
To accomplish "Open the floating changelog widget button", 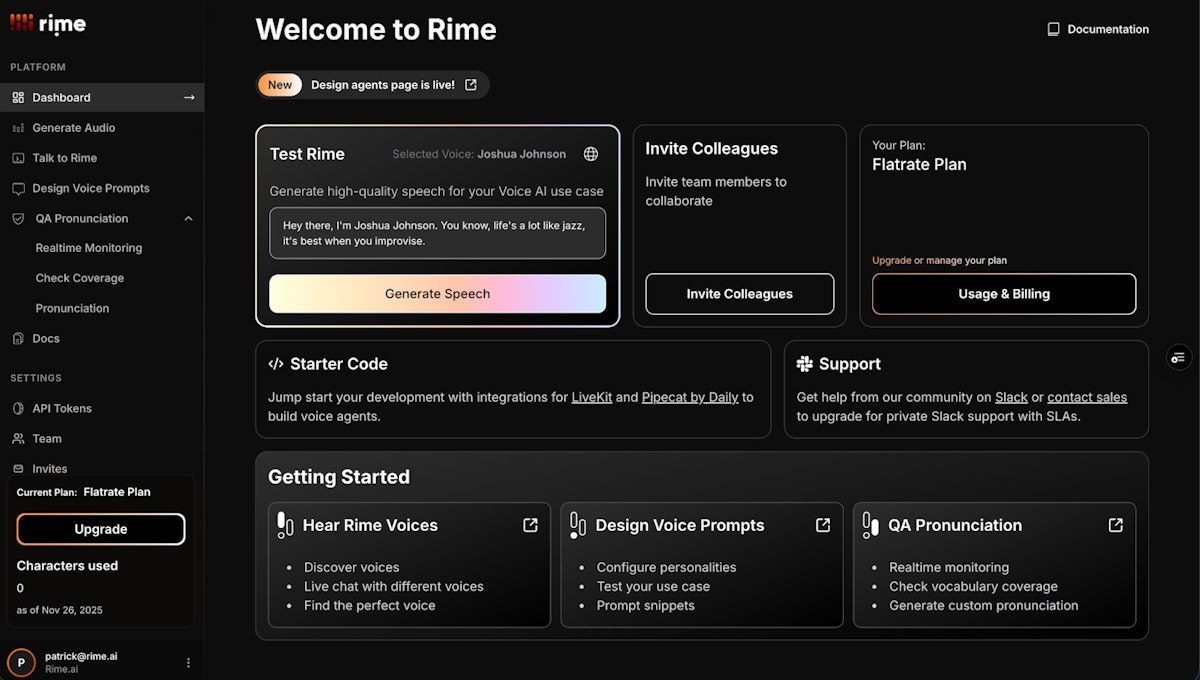I will (1178, 357).
